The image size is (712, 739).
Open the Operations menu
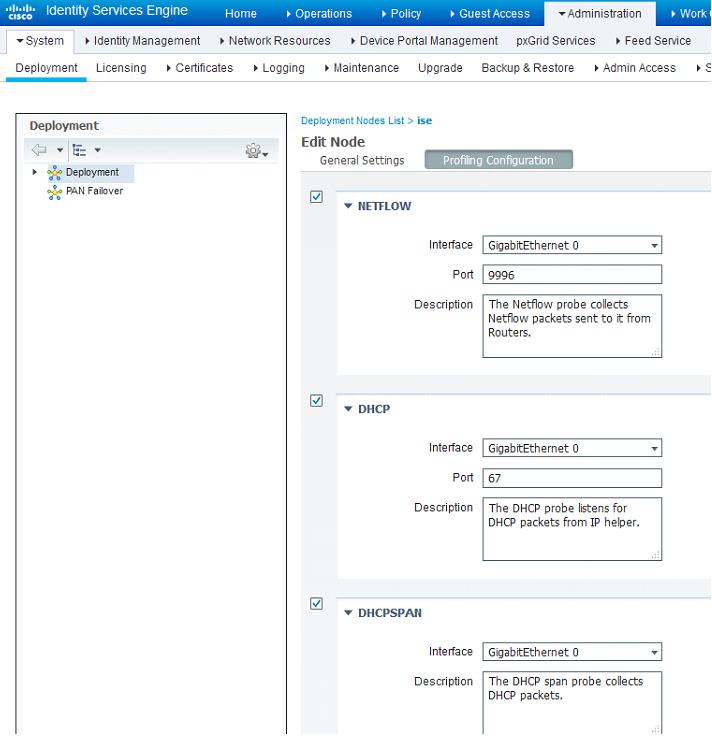click(x=319, y=14)
